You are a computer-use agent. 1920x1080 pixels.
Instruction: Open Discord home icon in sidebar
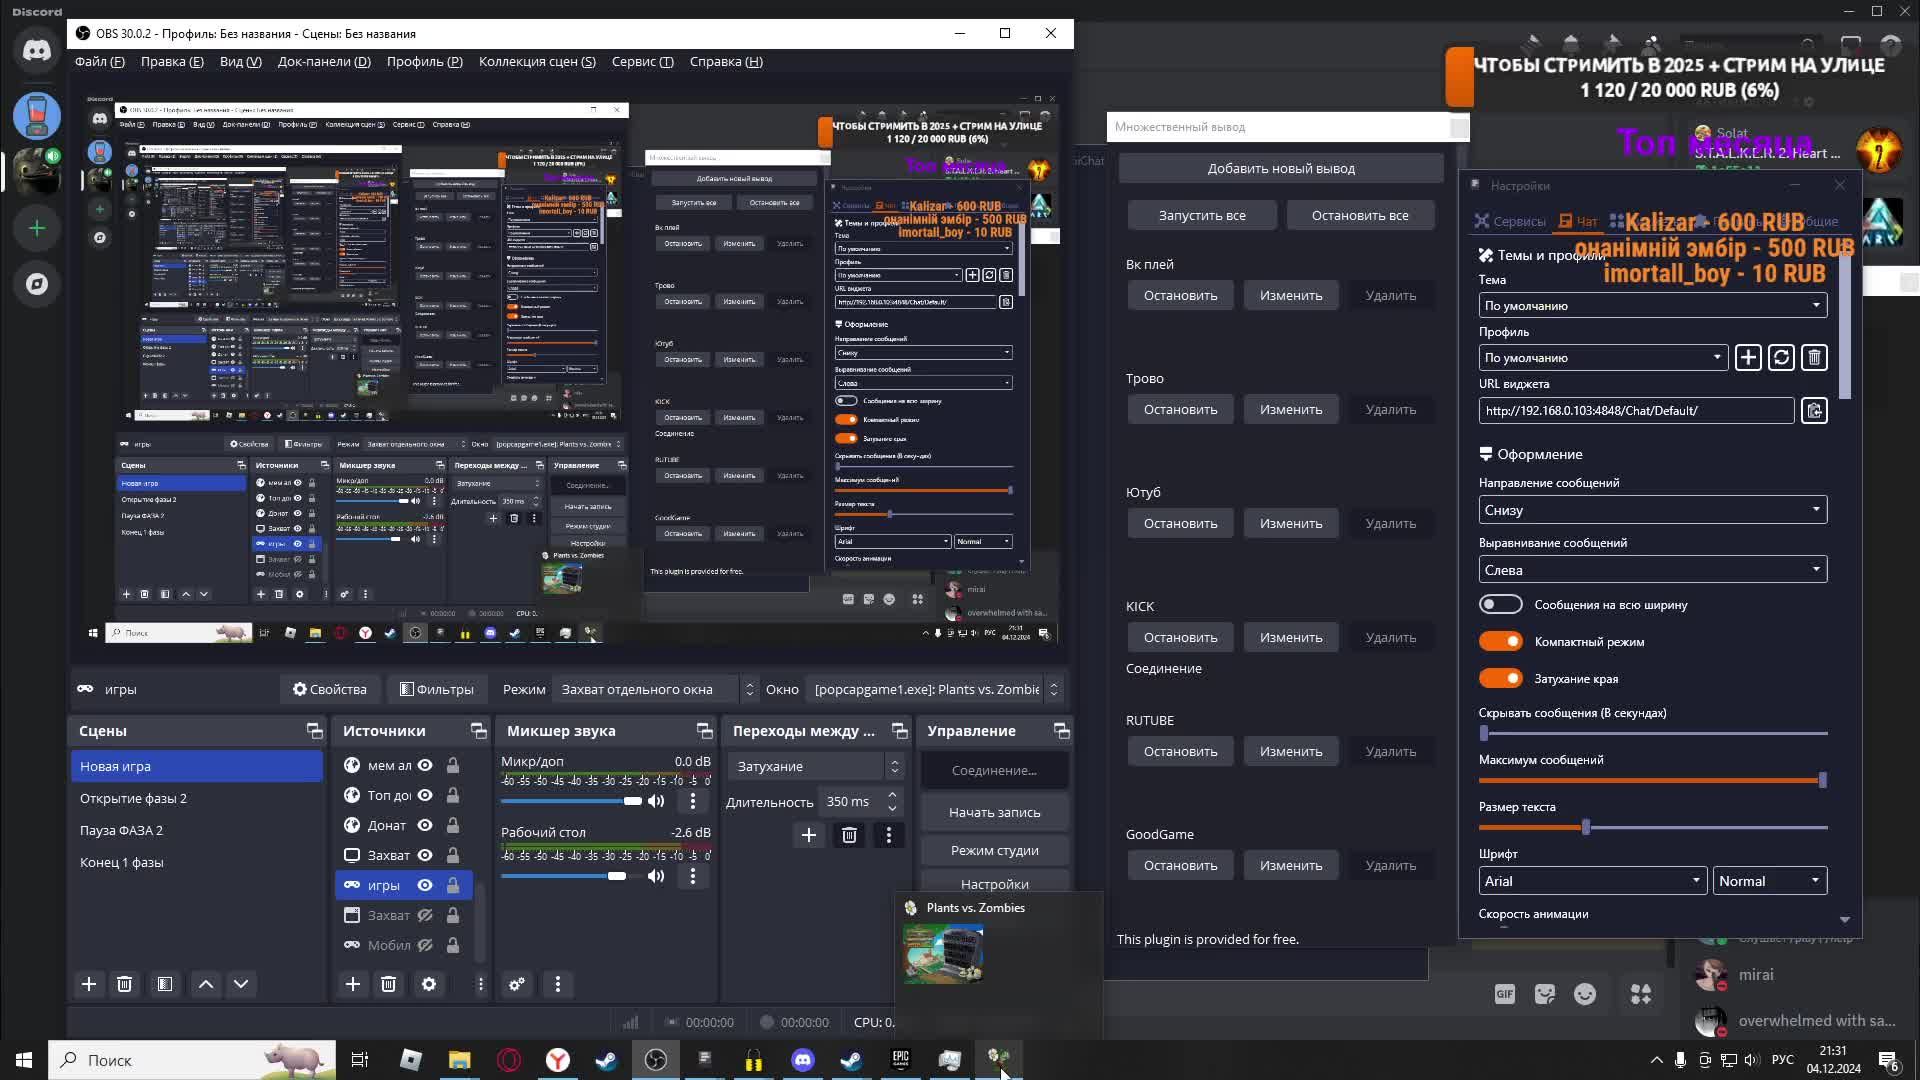pyautogui.click(x=37, y=50)
